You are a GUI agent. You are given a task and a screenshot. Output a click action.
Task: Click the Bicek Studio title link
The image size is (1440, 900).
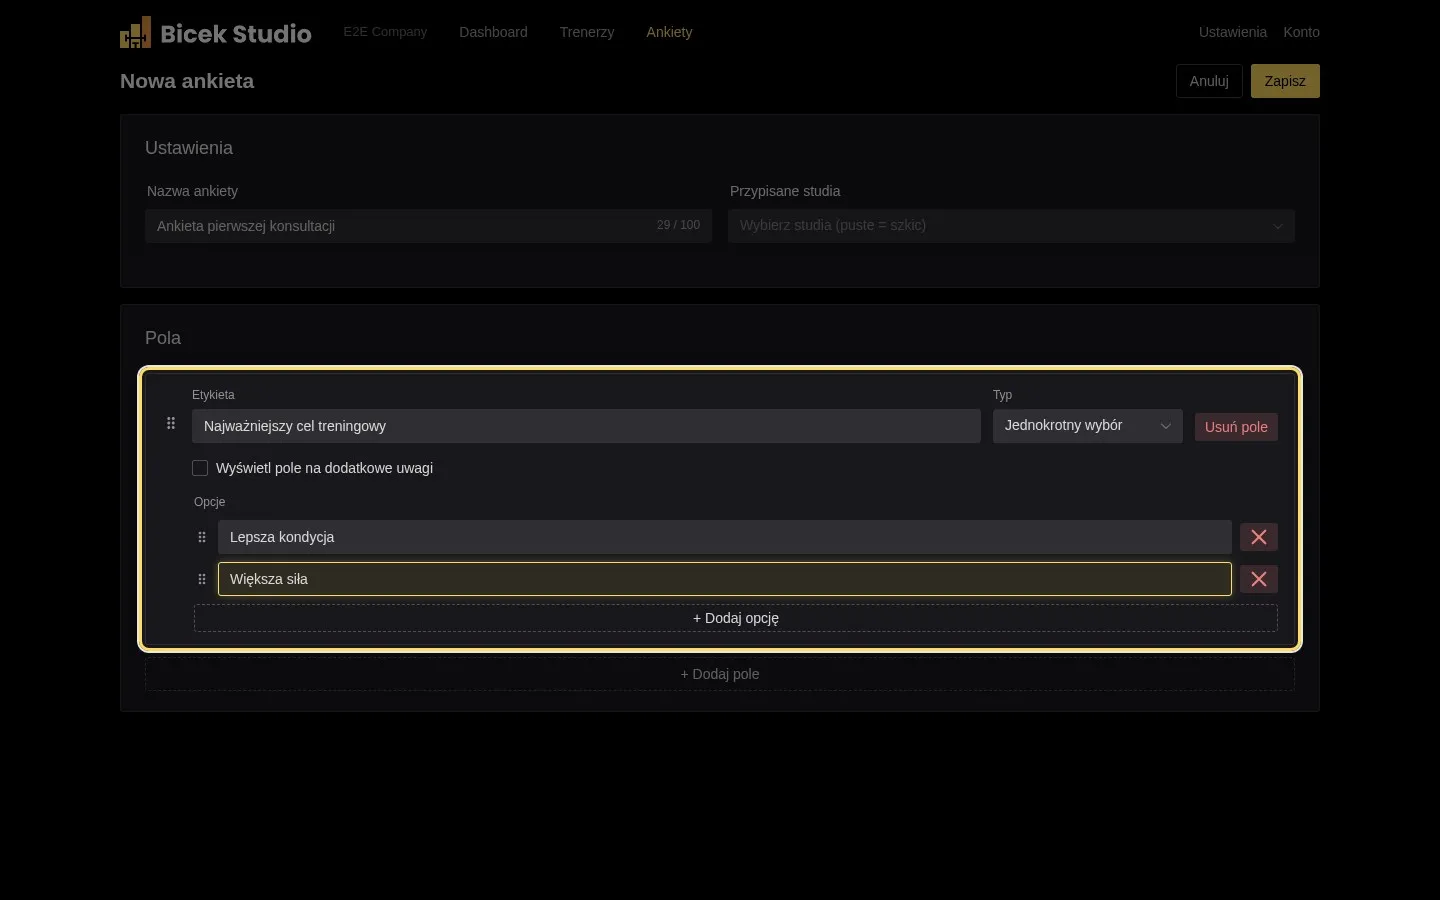(236, 33)
